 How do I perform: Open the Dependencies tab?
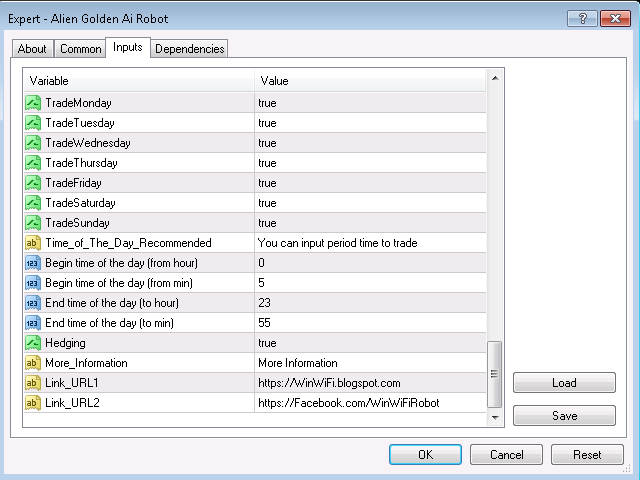coord(189,49)
